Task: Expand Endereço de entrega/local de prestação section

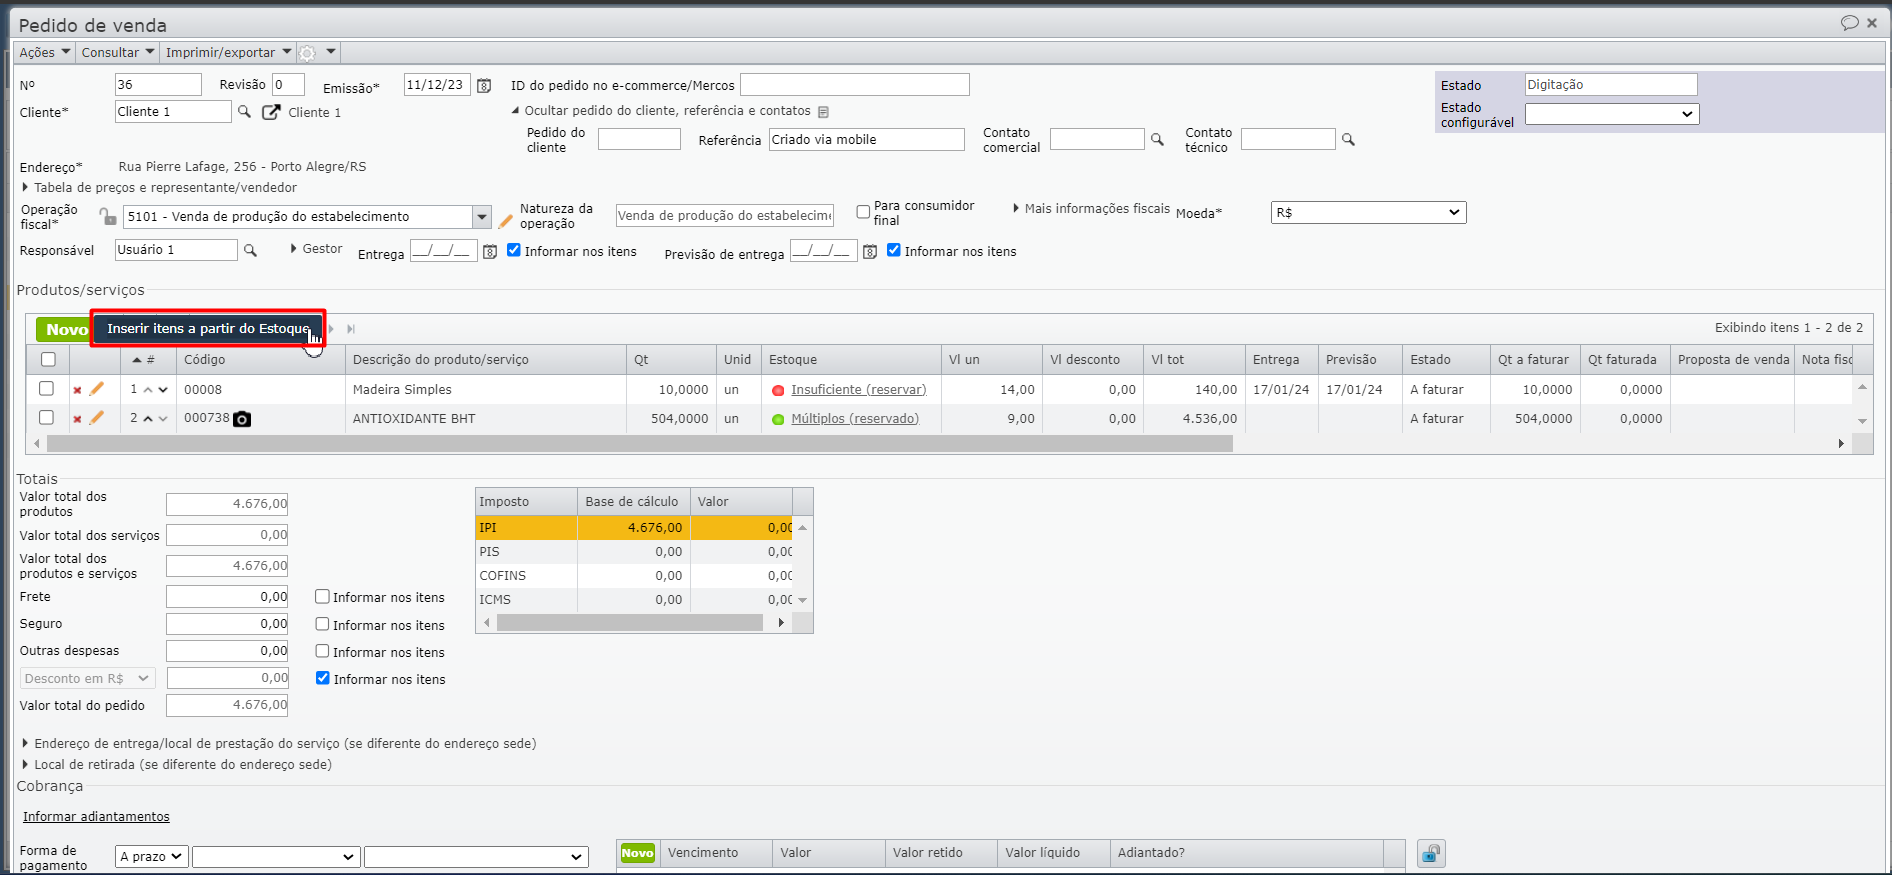Action: tap(279, 744)
